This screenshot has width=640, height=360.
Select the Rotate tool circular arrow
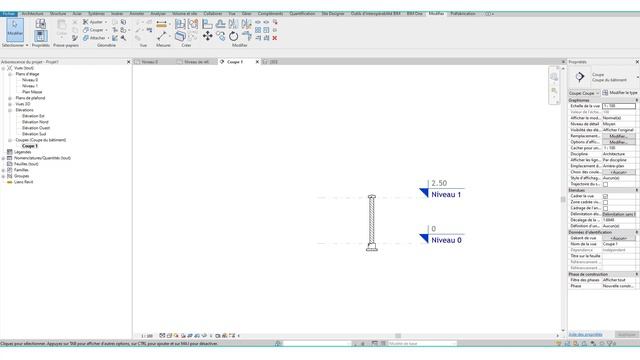pos(233,36)
